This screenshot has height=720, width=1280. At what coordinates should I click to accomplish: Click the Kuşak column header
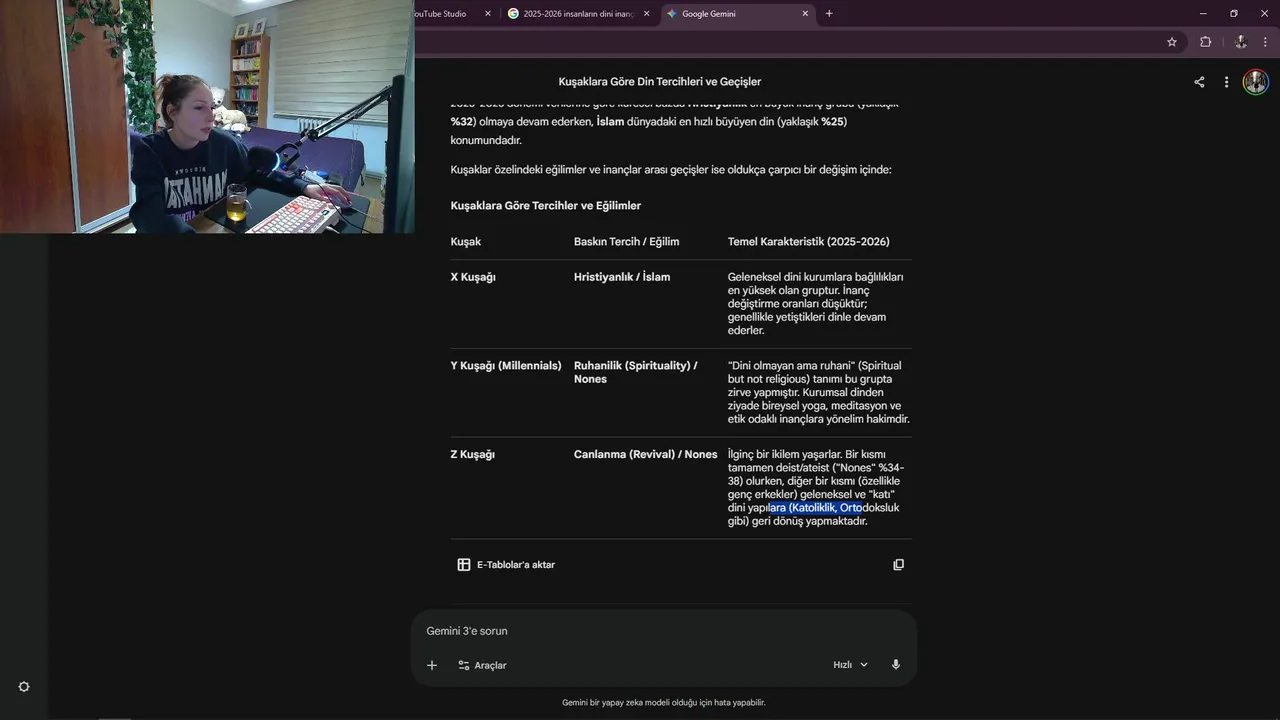click(x=466, y=242)
